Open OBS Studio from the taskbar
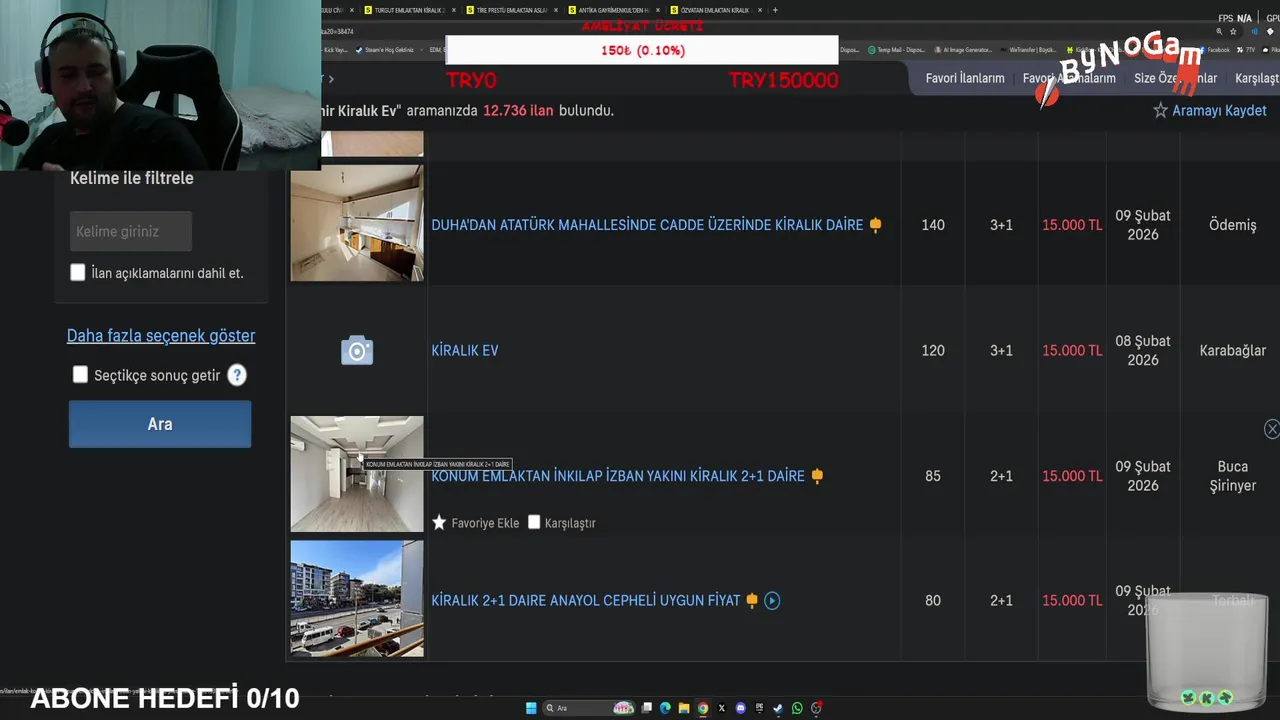 point(816,708)
